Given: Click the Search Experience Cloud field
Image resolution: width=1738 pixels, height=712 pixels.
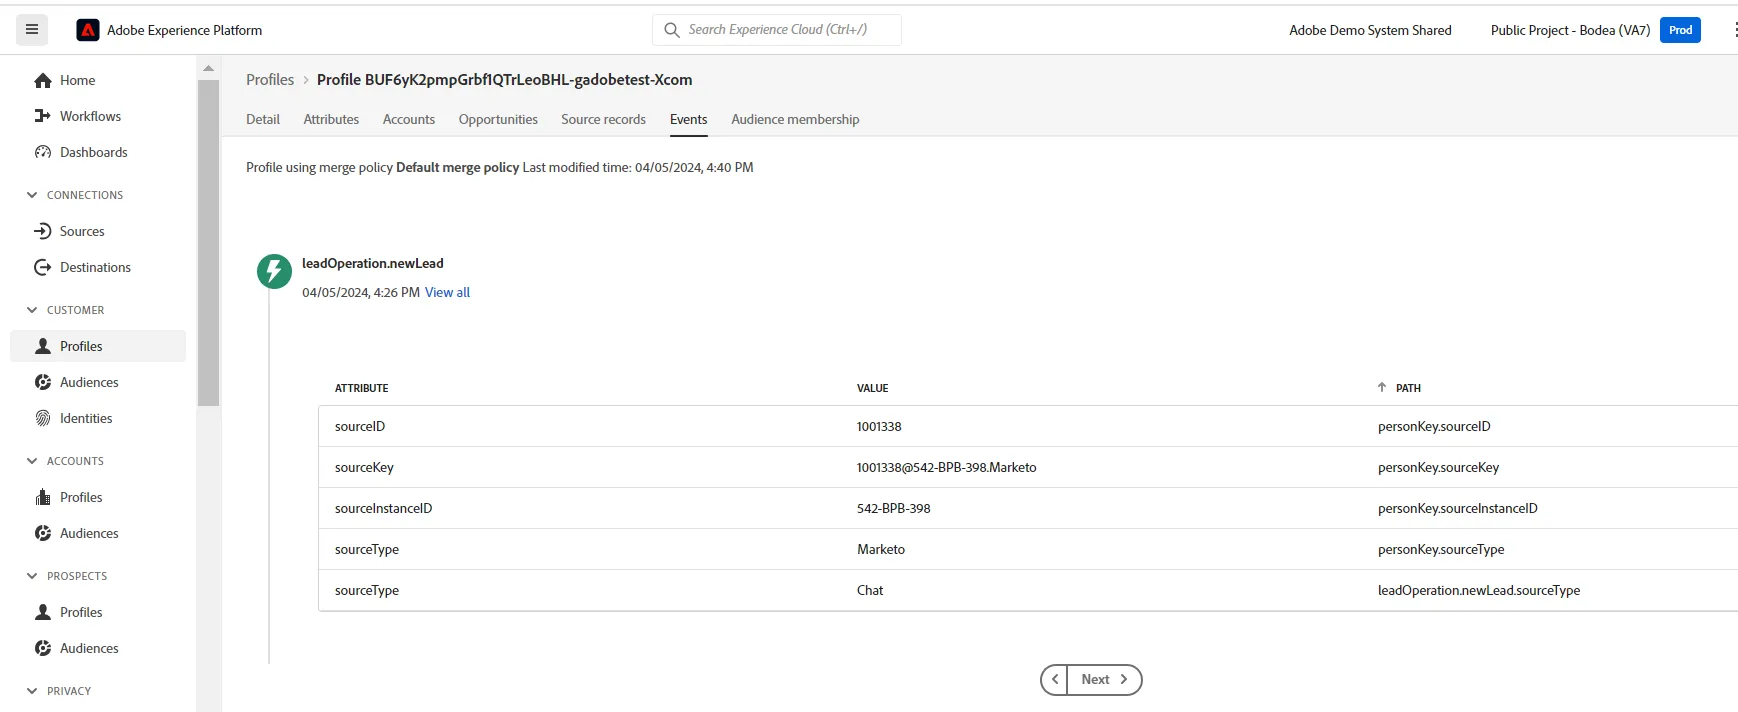Looking at the screenshot, I should 777,30.
